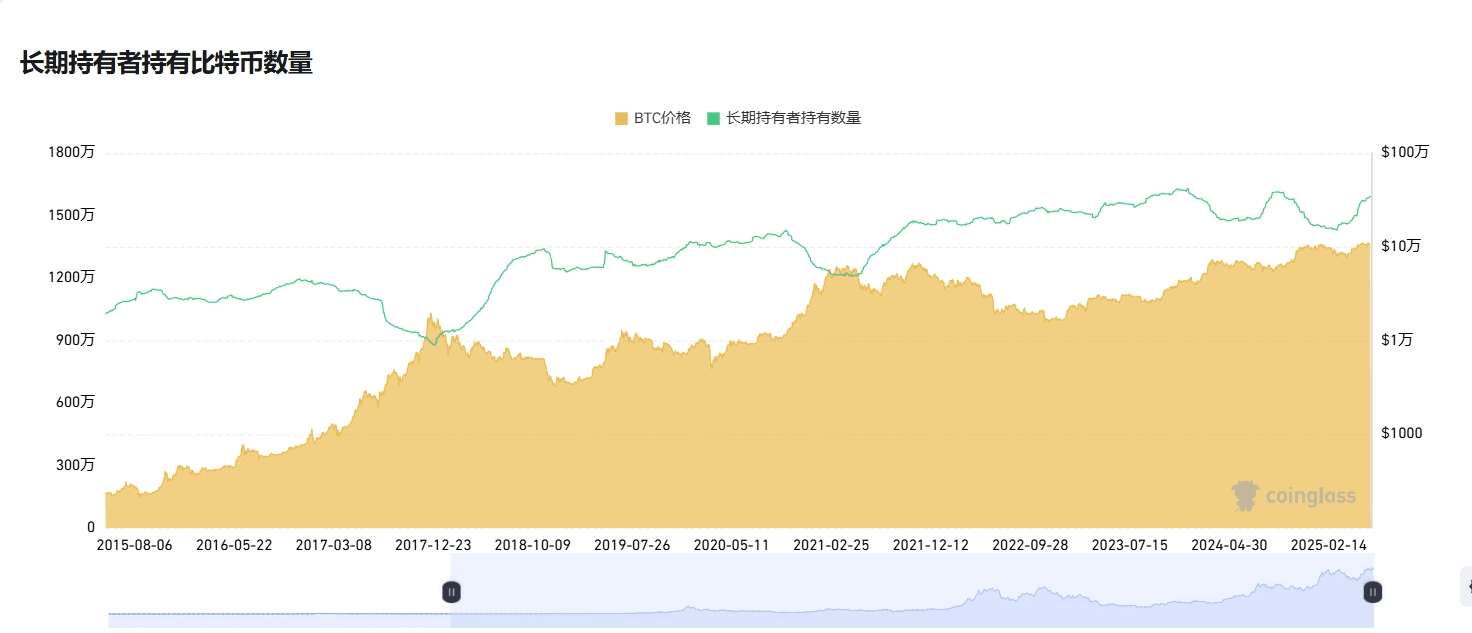The image size is (1472, 633).
Task: Click the 长期持有者持有比特币数量 chart title
Action: [166, 64]
